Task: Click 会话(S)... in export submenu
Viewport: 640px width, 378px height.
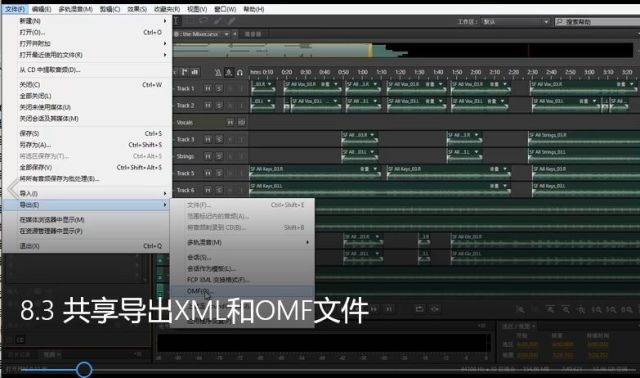Action: click(242, 258)
